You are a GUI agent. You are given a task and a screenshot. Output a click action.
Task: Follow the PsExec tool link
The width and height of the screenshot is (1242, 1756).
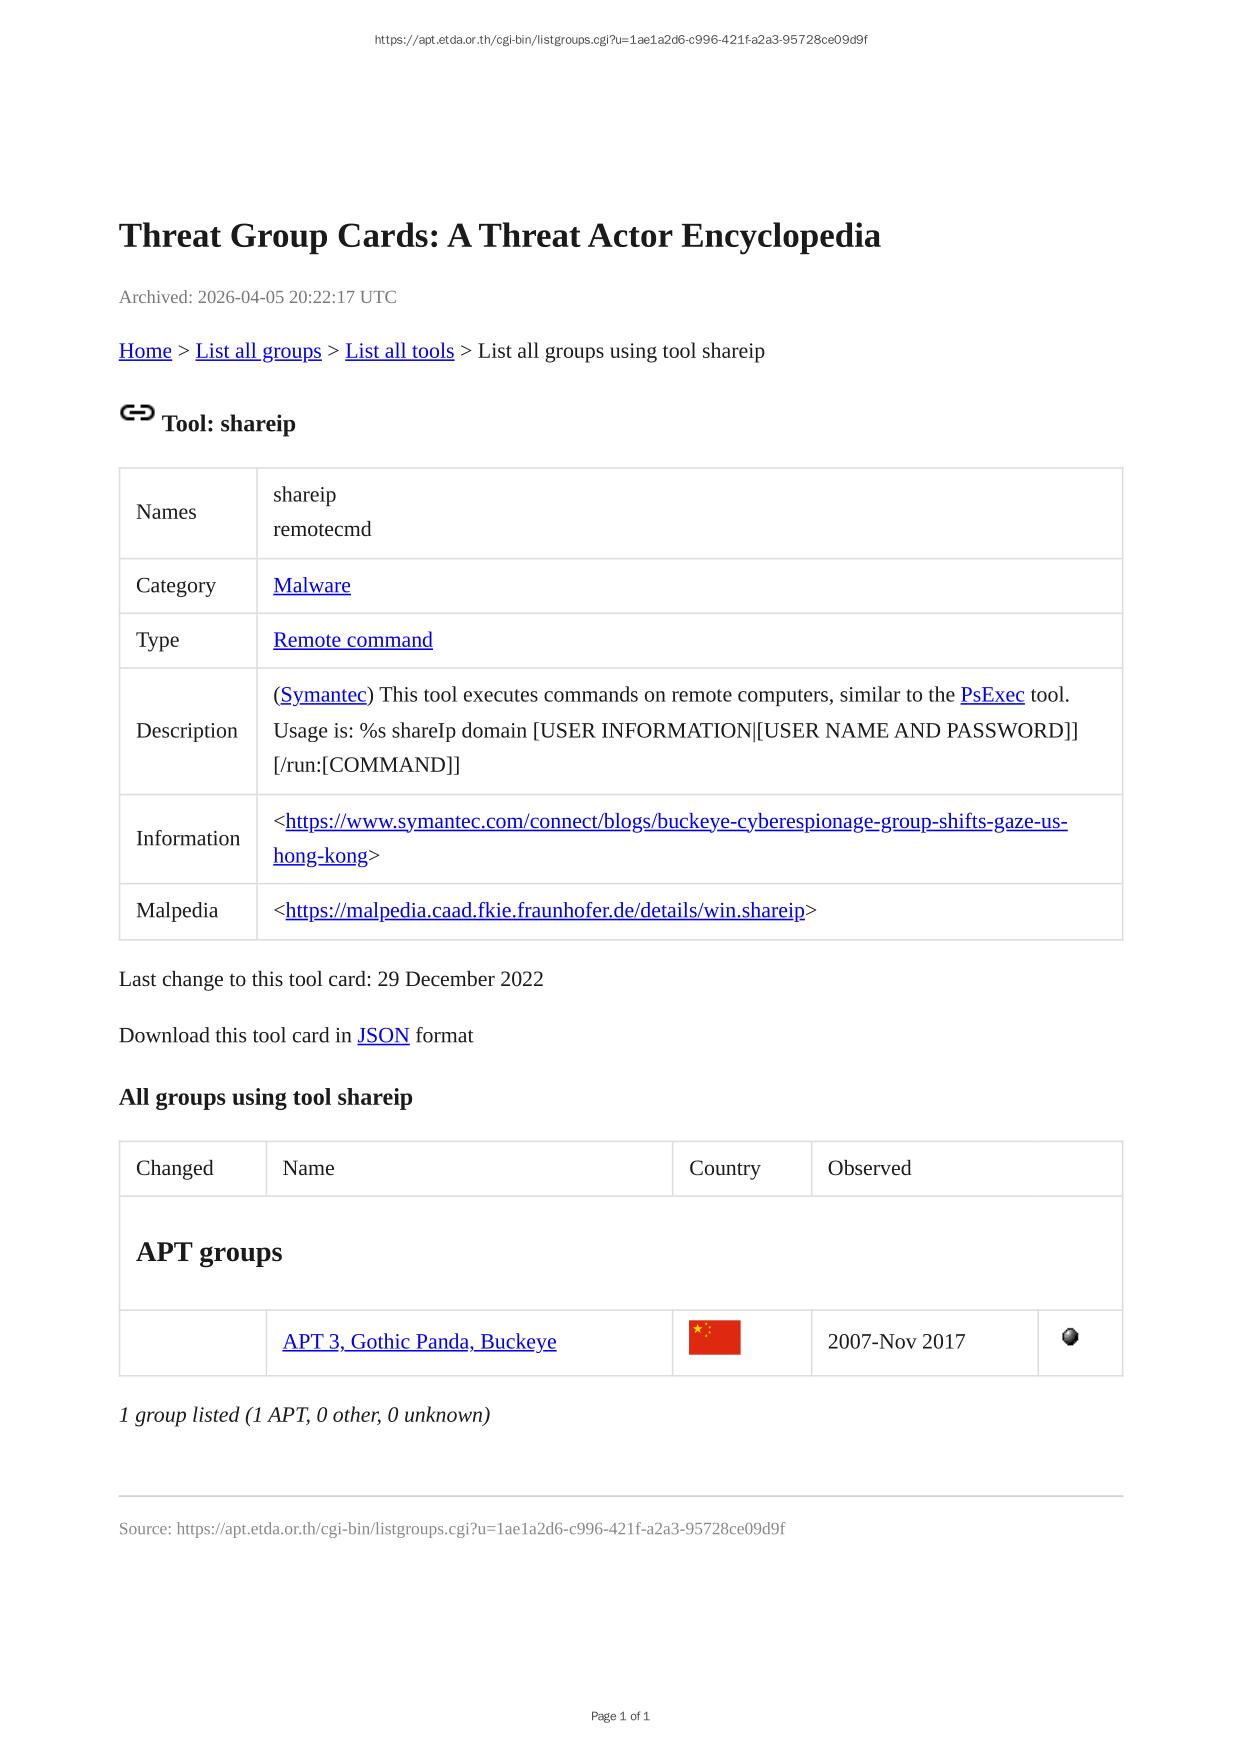pos(992,695)
